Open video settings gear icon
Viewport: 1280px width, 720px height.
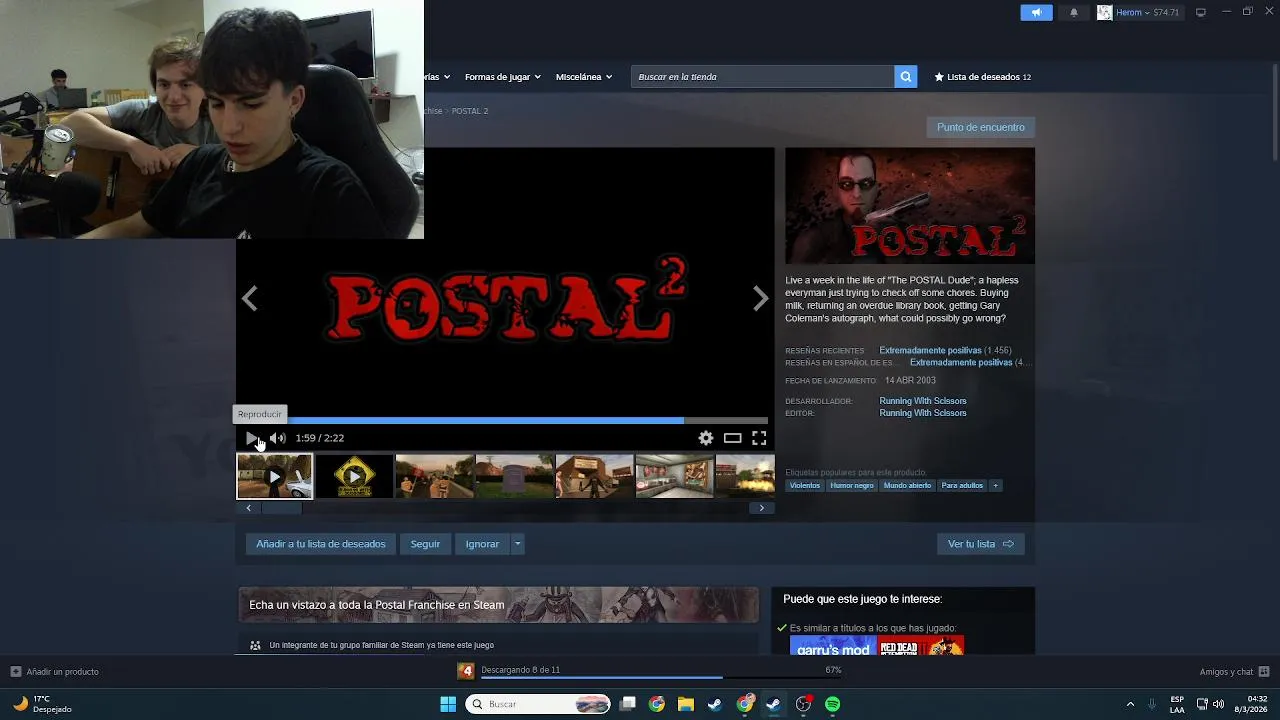tap(706, 438)
